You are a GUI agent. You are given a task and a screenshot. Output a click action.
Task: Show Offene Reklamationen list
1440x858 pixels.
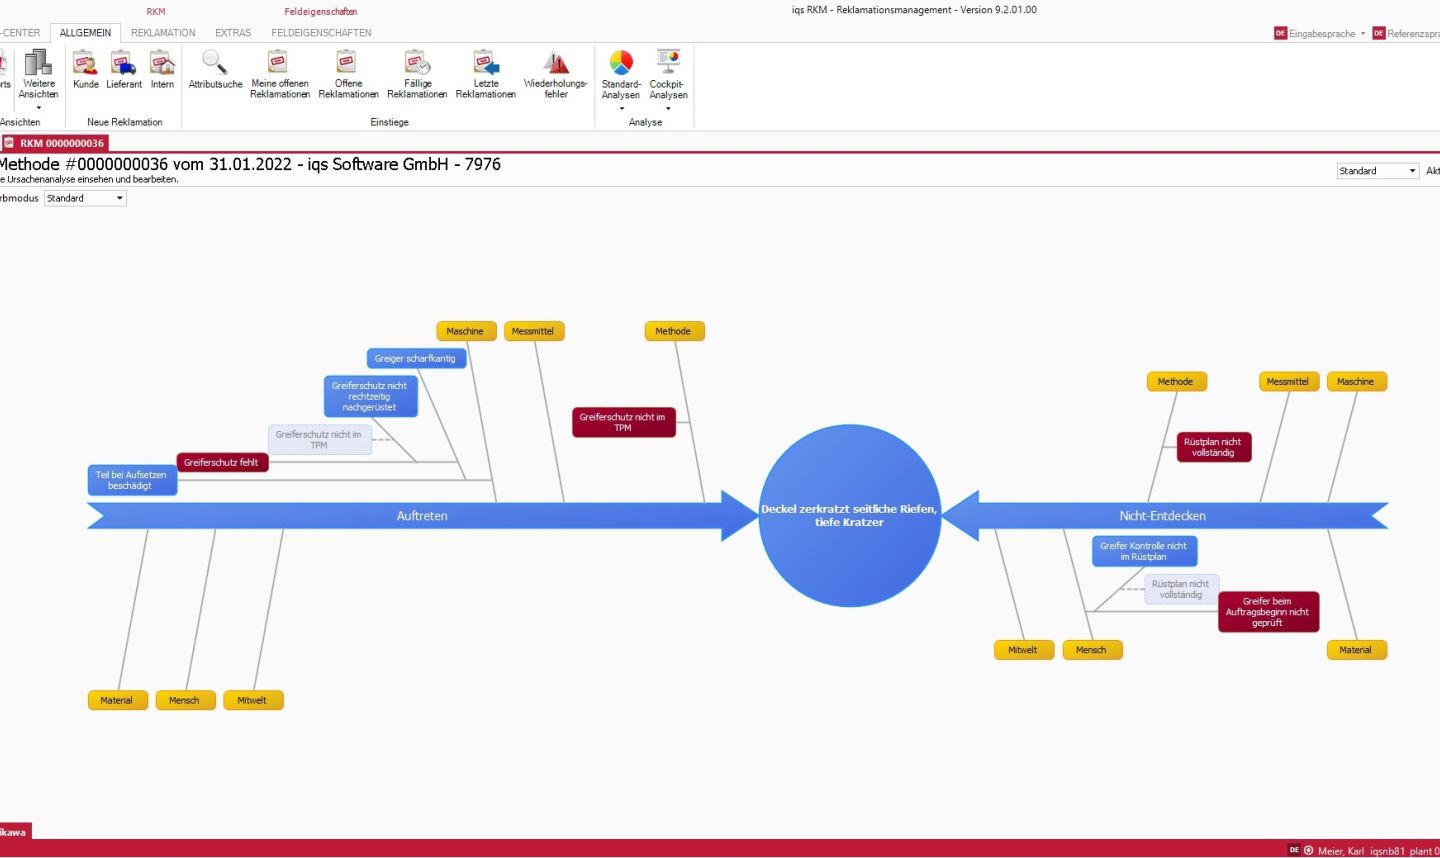[348, 70]
